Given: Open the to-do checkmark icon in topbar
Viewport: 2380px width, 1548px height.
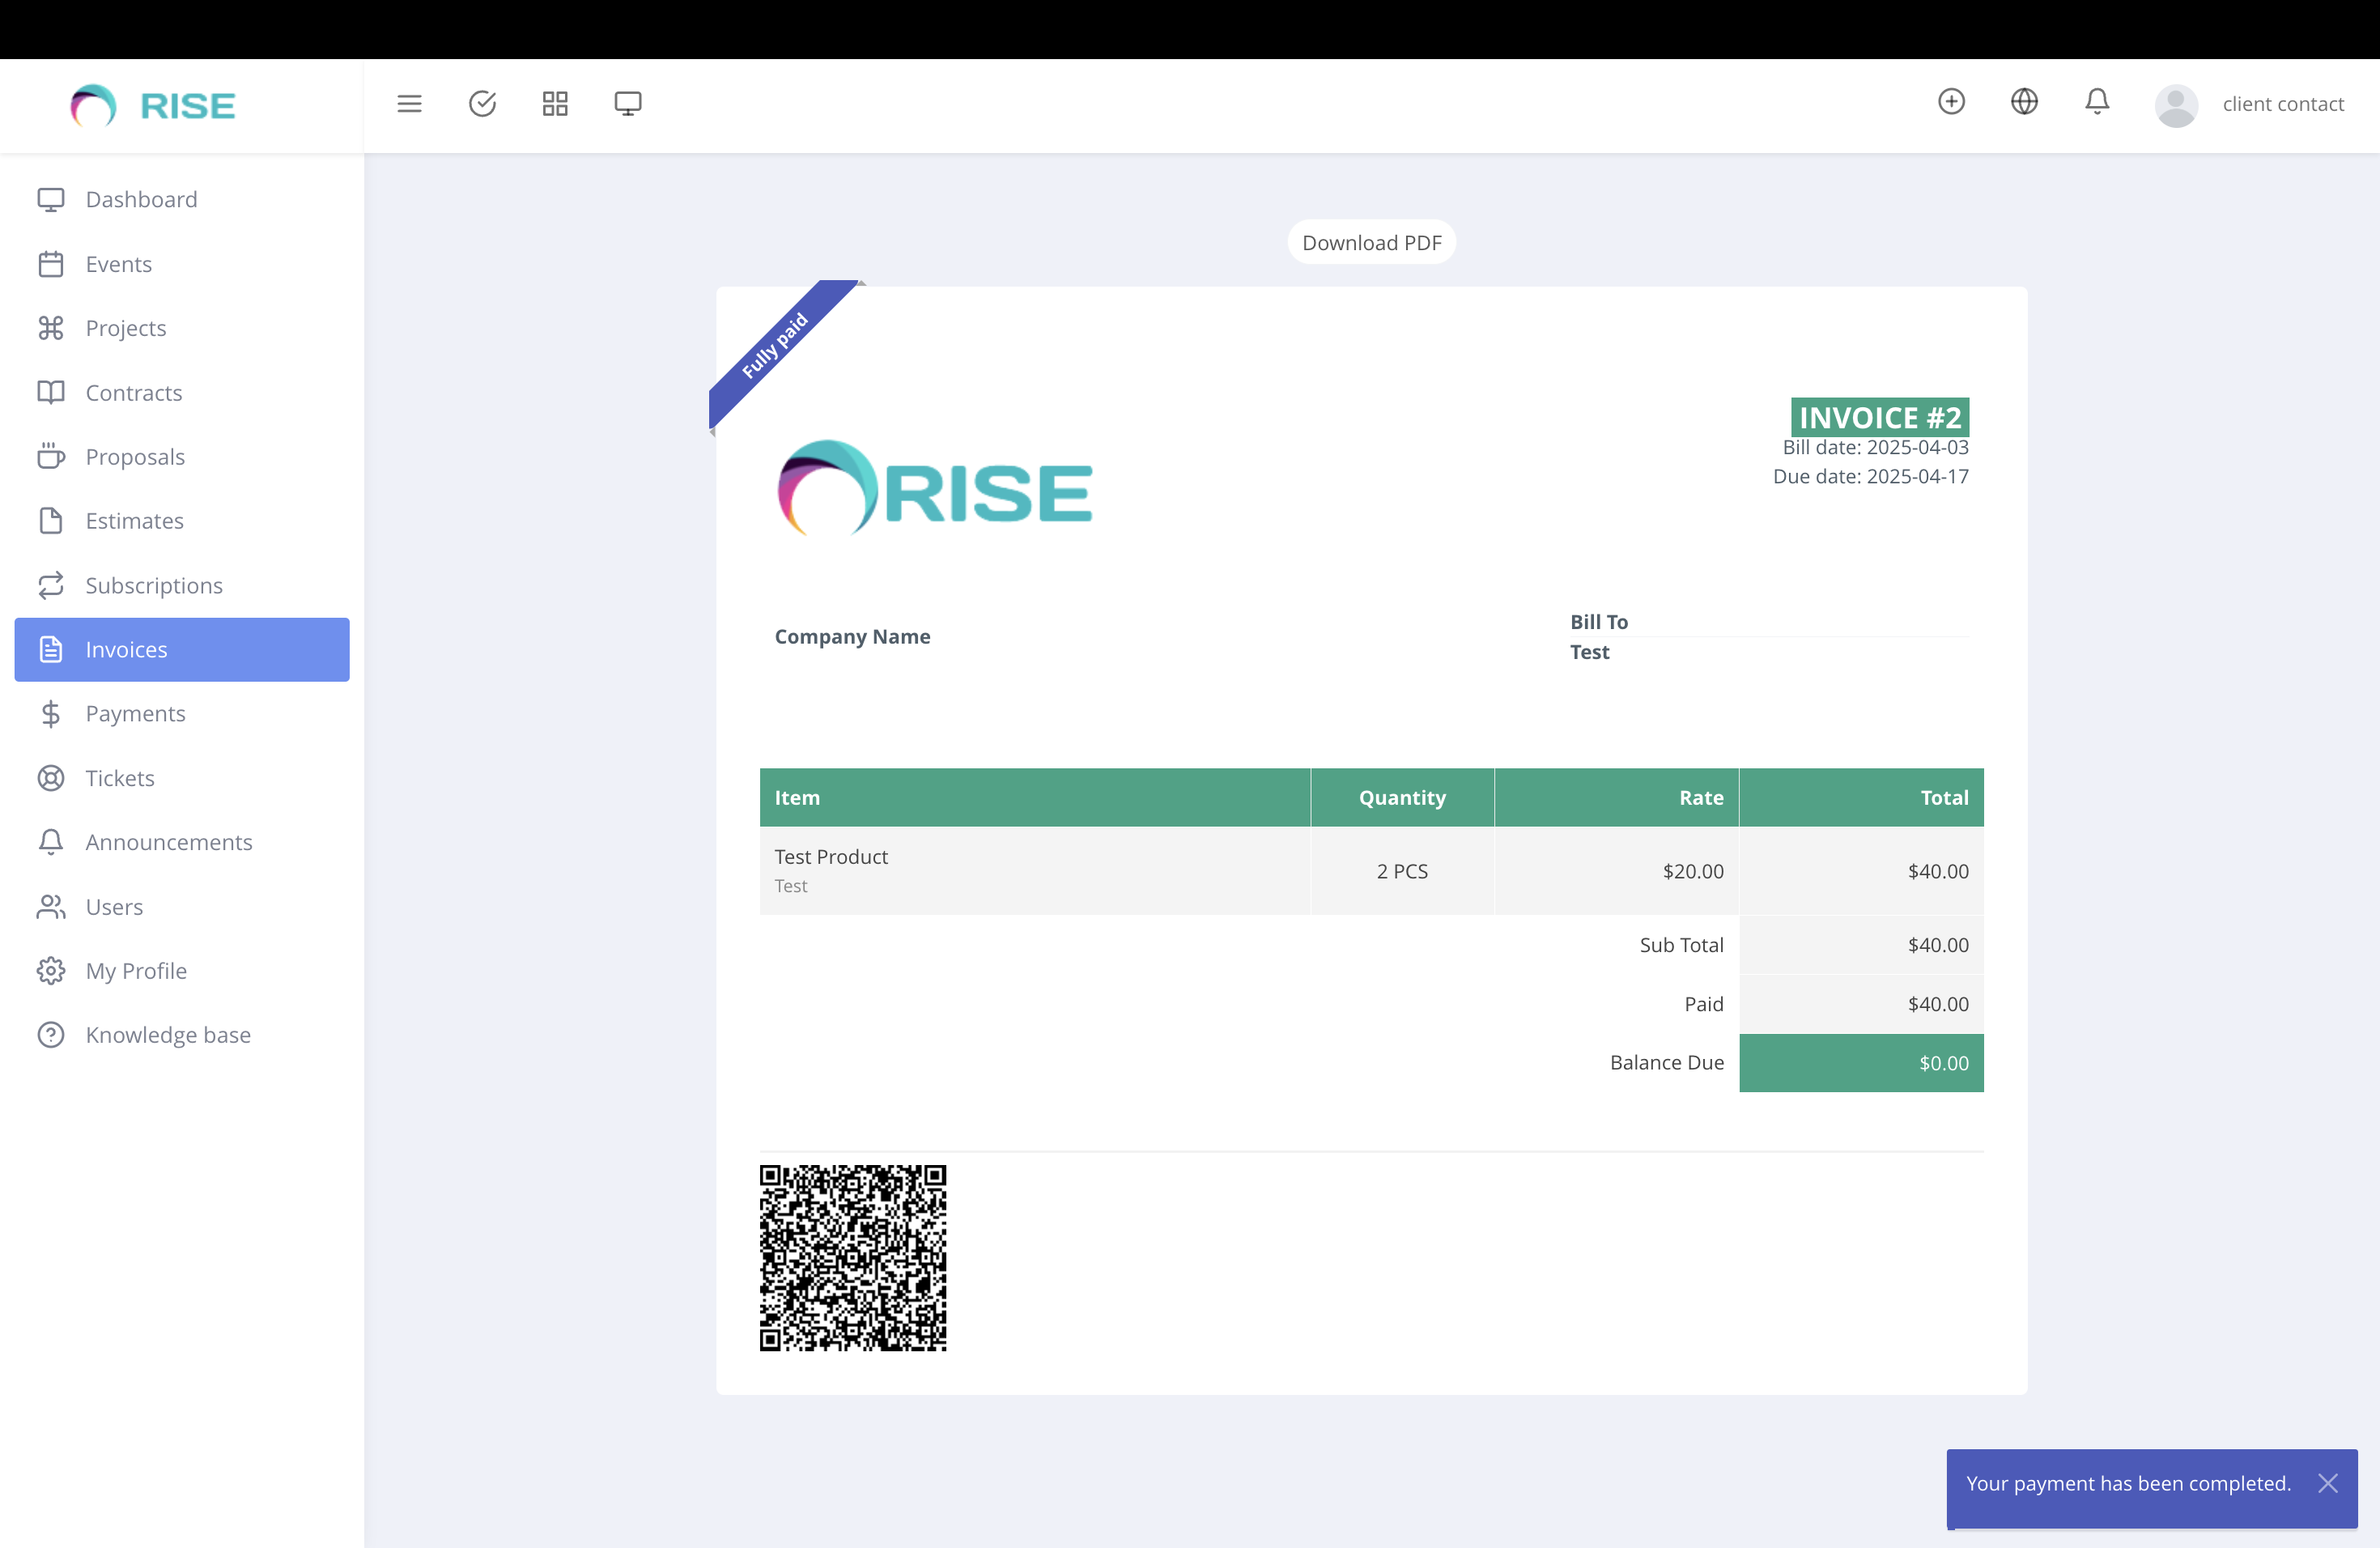Looking at the screenshot, I should [483, 103].
